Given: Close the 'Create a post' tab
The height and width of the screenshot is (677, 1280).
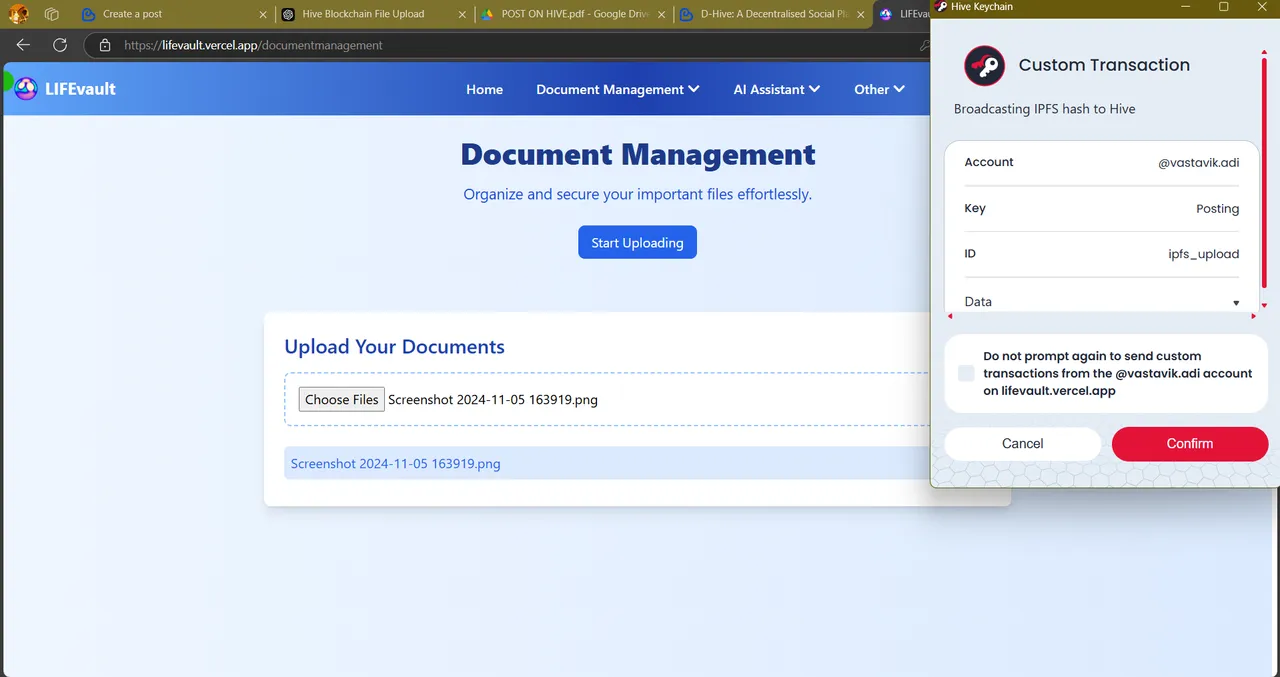Looking at the screenshot, I should click(x=263, y=14).
